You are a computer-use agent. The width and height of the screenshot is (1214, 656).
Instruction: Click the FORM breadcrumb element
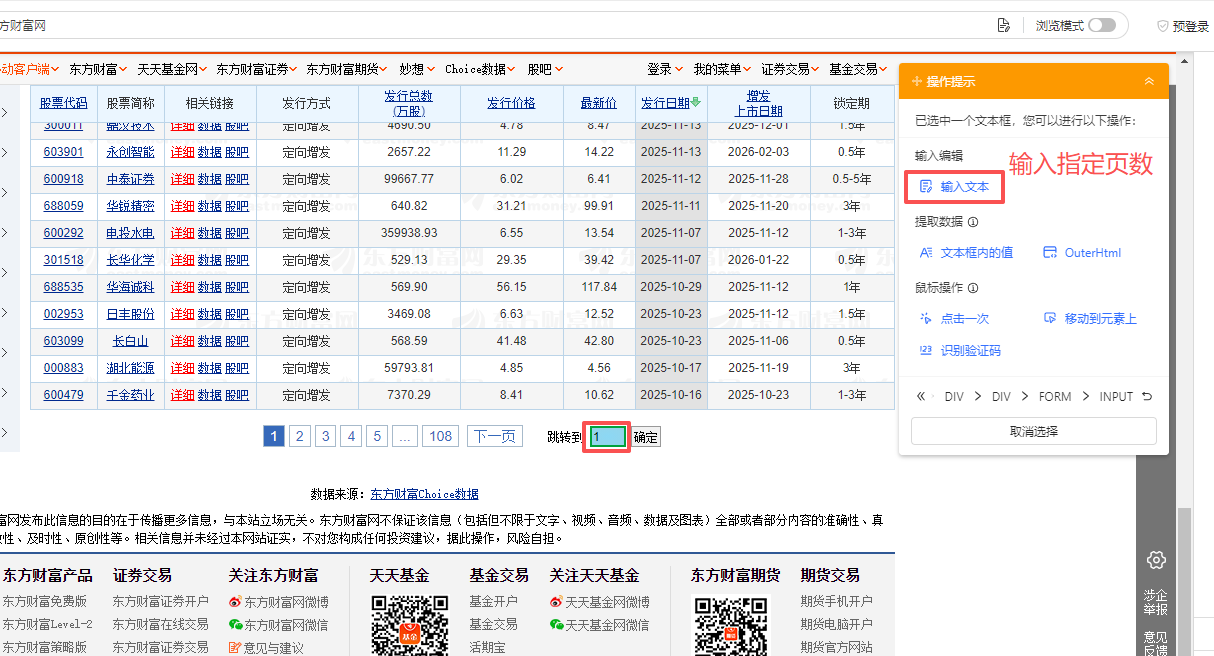click(1055, 397)
